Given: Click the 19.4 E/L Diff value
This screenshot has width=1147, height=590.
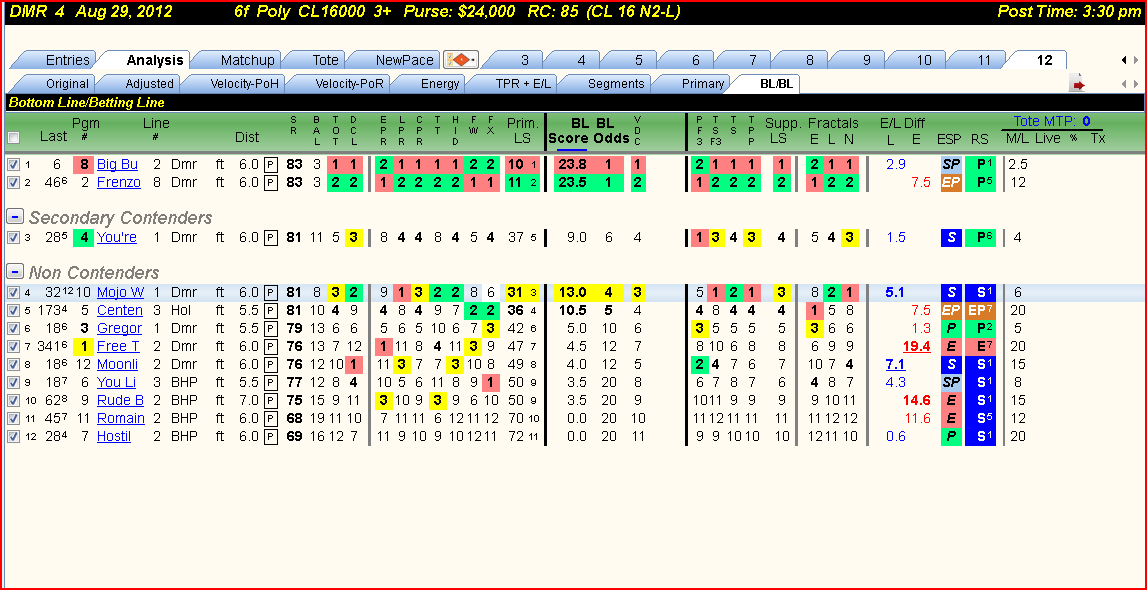Looking at the screenshot, I should pos(917,346).
